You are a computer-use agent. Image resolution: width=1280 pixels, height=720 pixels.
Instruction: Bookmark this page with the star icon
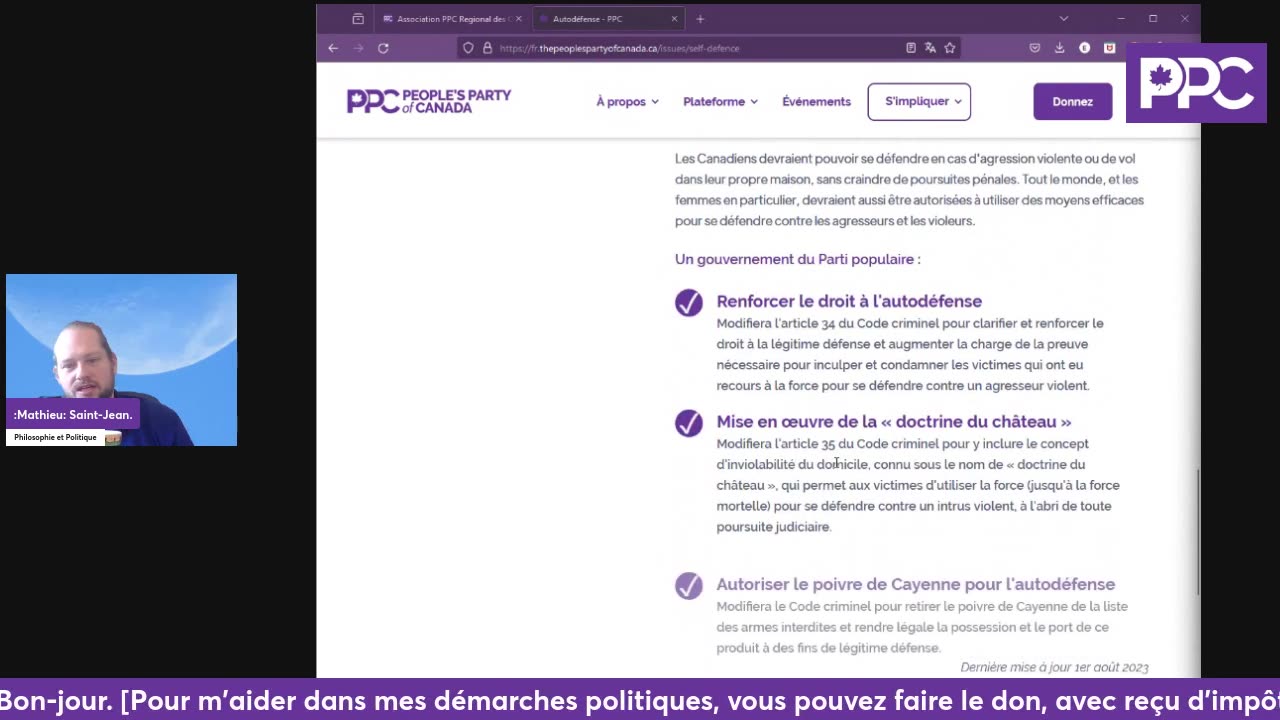click(x=950, y=48)
